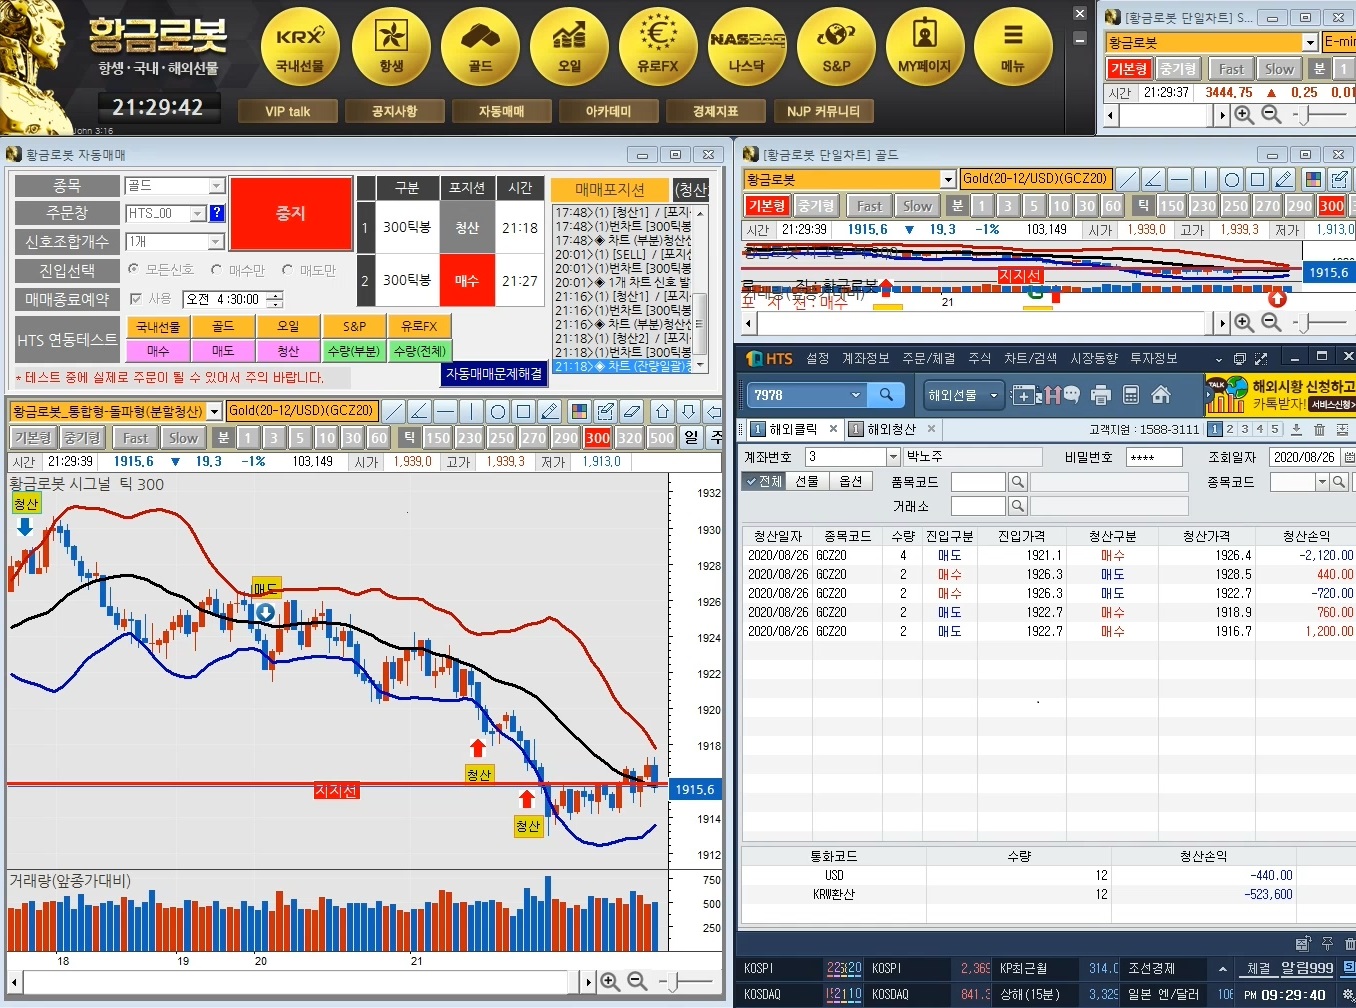This screenshot has height=1008, width=1356.
Task: Click the 수량(전체) green button
Action: click(420, 351)
